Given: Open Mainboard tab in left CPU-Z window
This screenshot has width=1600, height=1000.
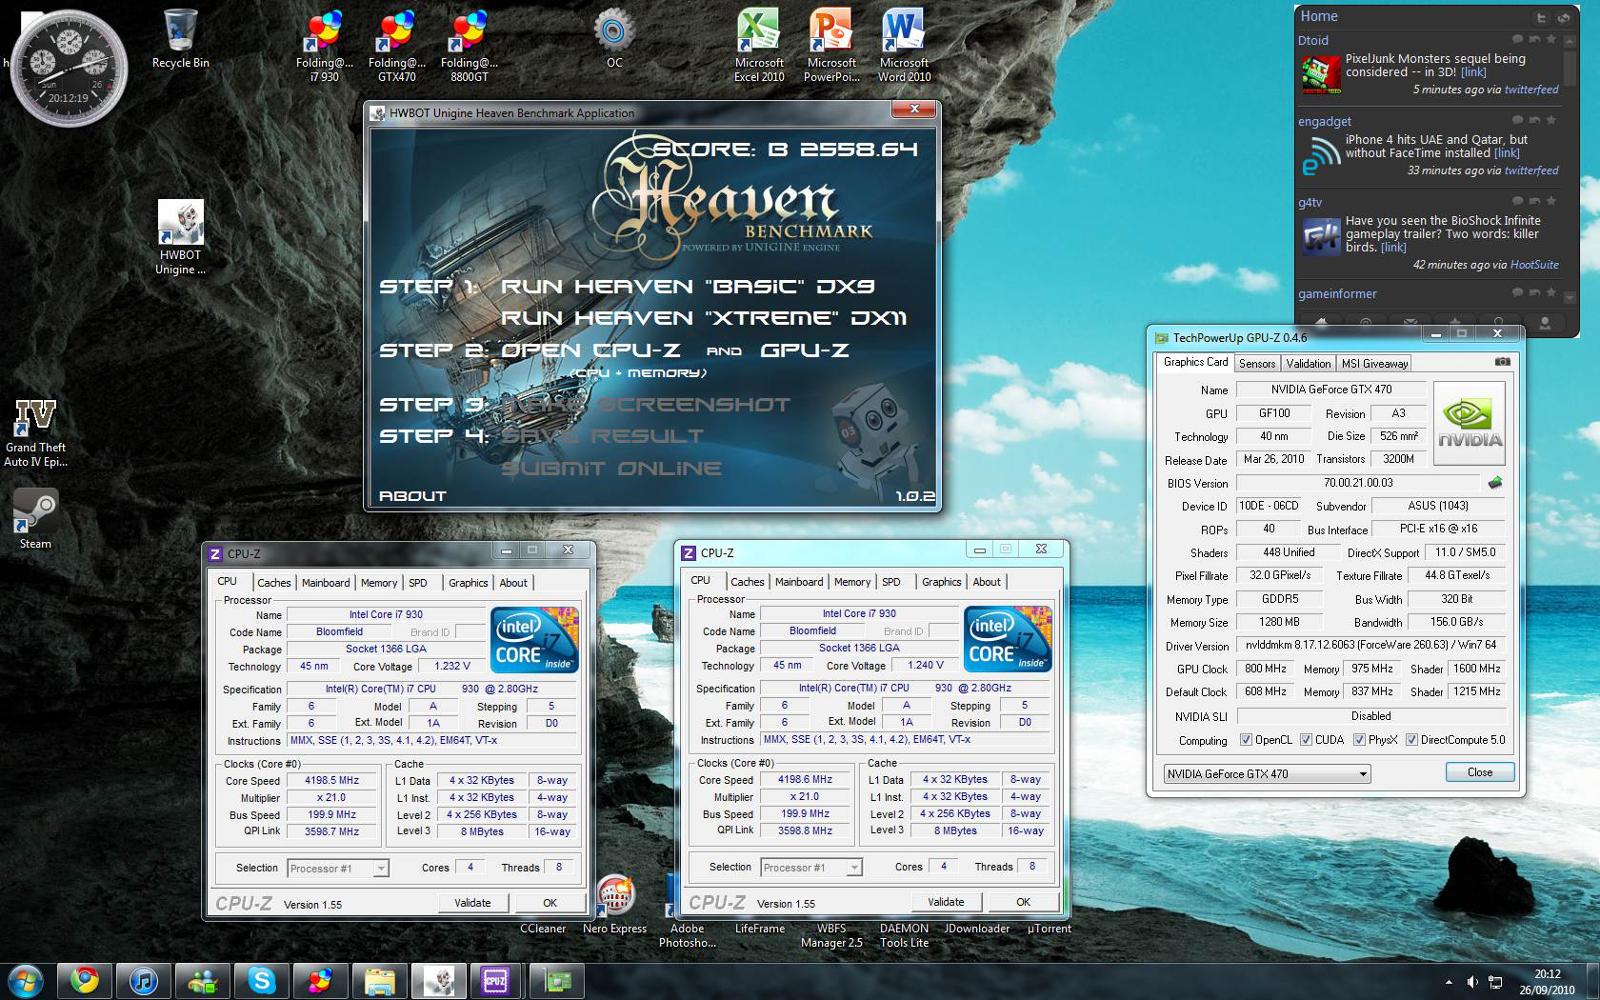Looking at the screenshot, I should pyautogui.click(x=326, y=583).
